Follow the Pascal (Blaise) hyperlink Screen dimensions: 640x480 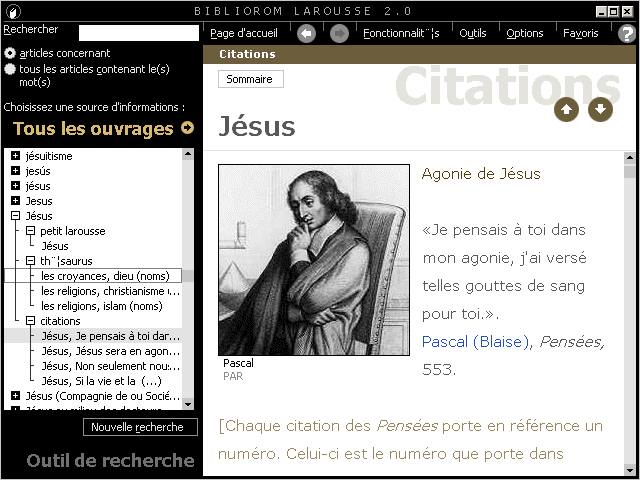[x=476, y=342]
